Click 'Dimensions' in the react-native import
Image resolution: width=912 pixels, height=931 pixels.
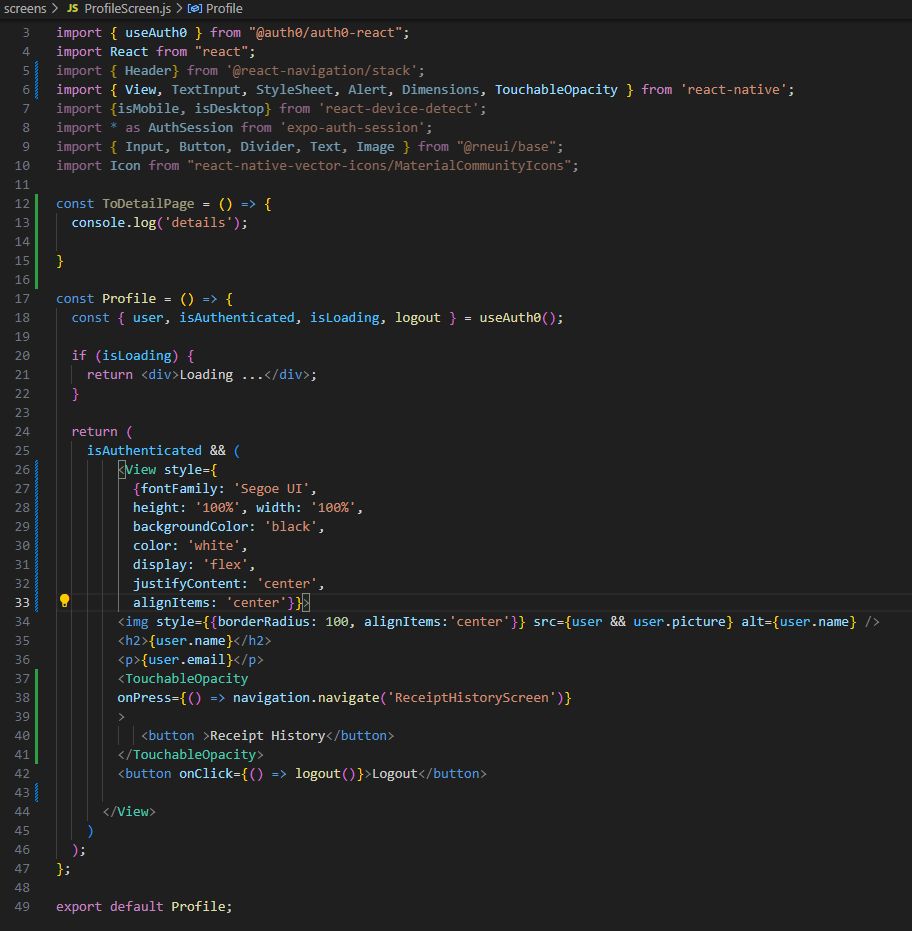pos(441,90)
